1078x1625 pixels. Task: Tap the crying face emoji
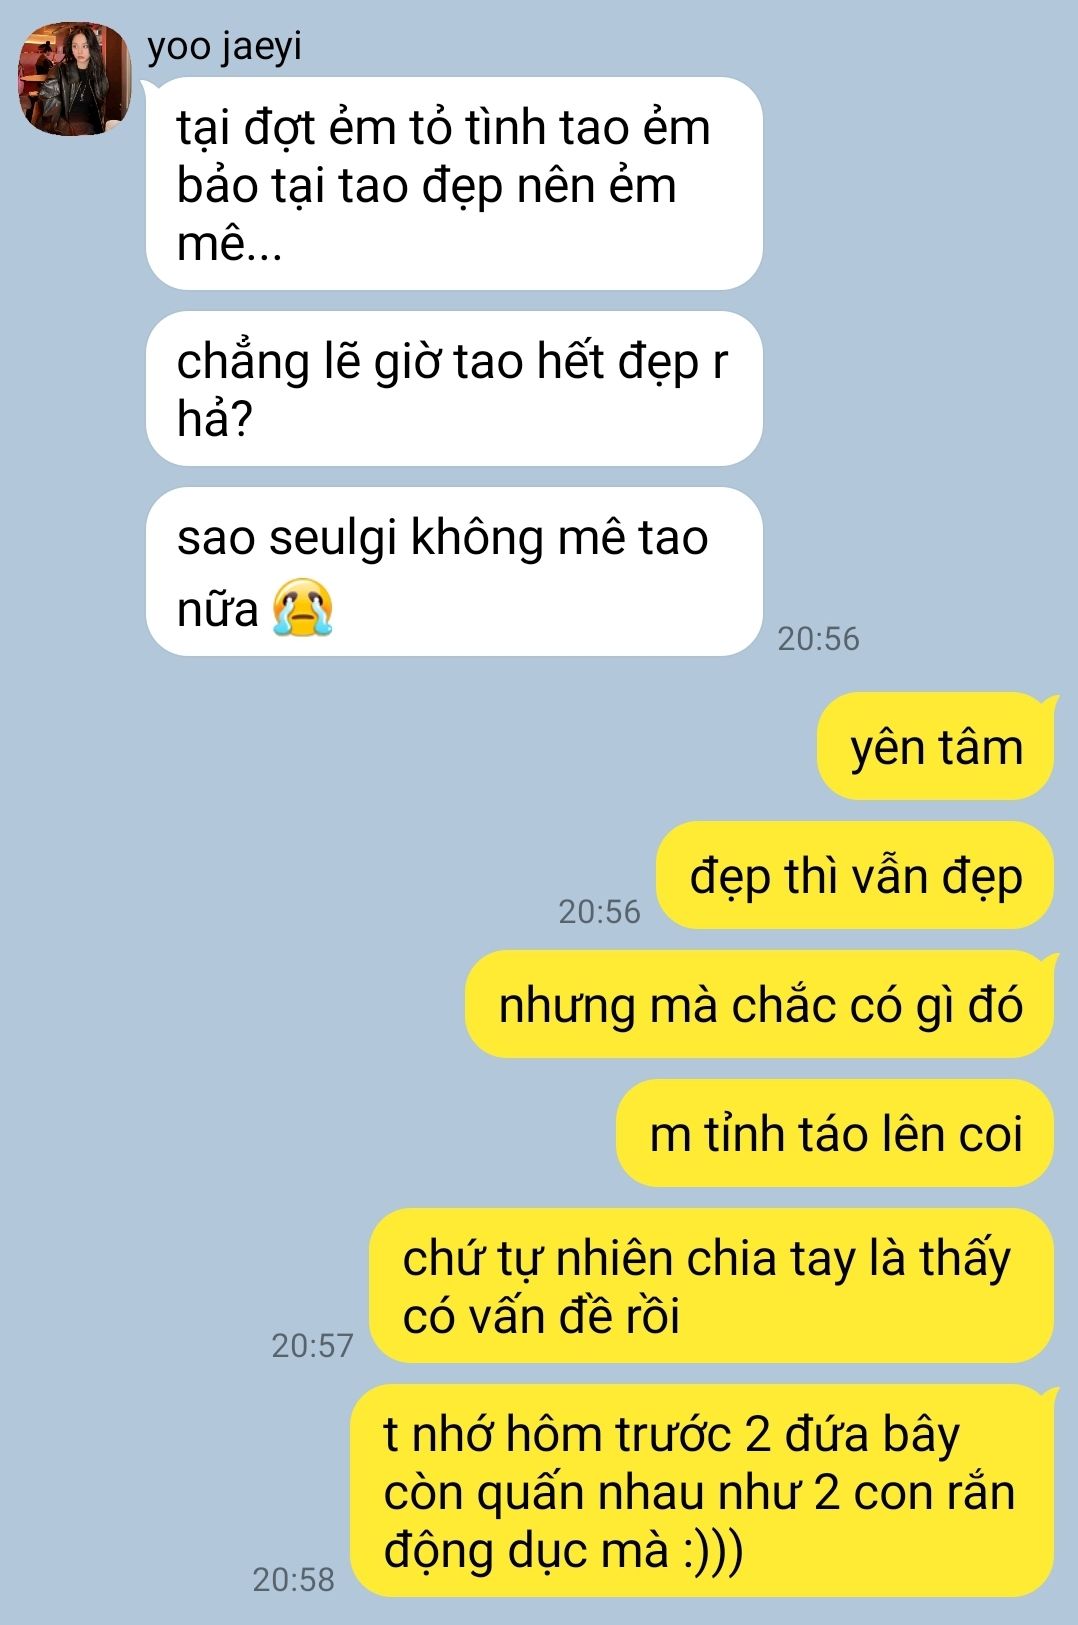pyautogui.click(x=303, y=608)
